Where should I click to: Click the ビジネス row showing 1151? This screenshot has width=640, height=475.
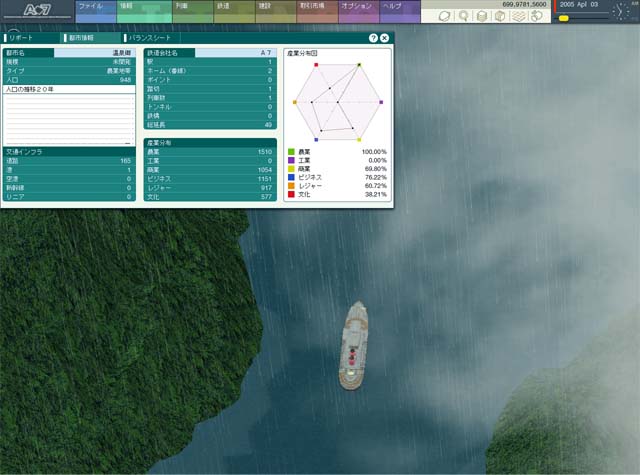pos(210,179)
